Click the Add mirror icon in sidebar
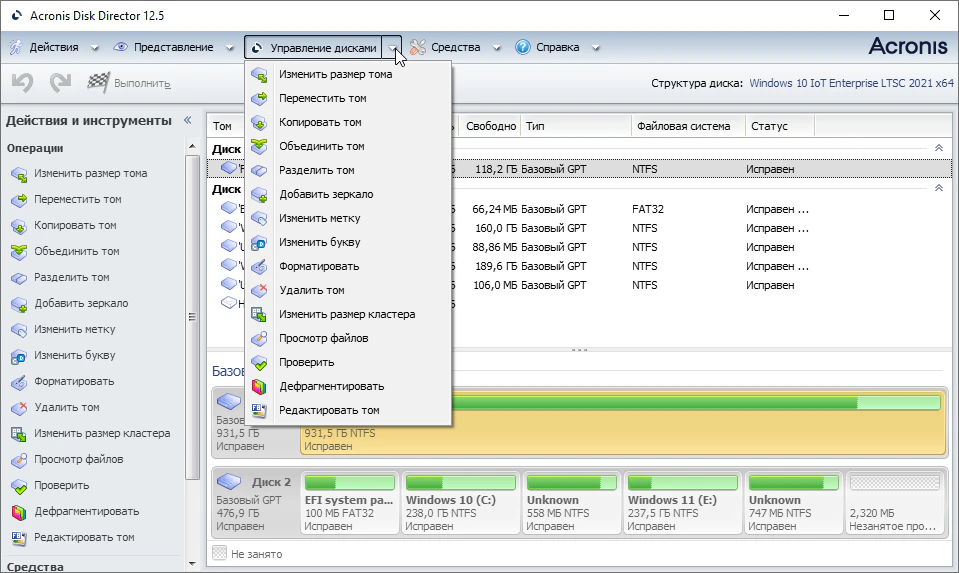 [x=18, y=304]
